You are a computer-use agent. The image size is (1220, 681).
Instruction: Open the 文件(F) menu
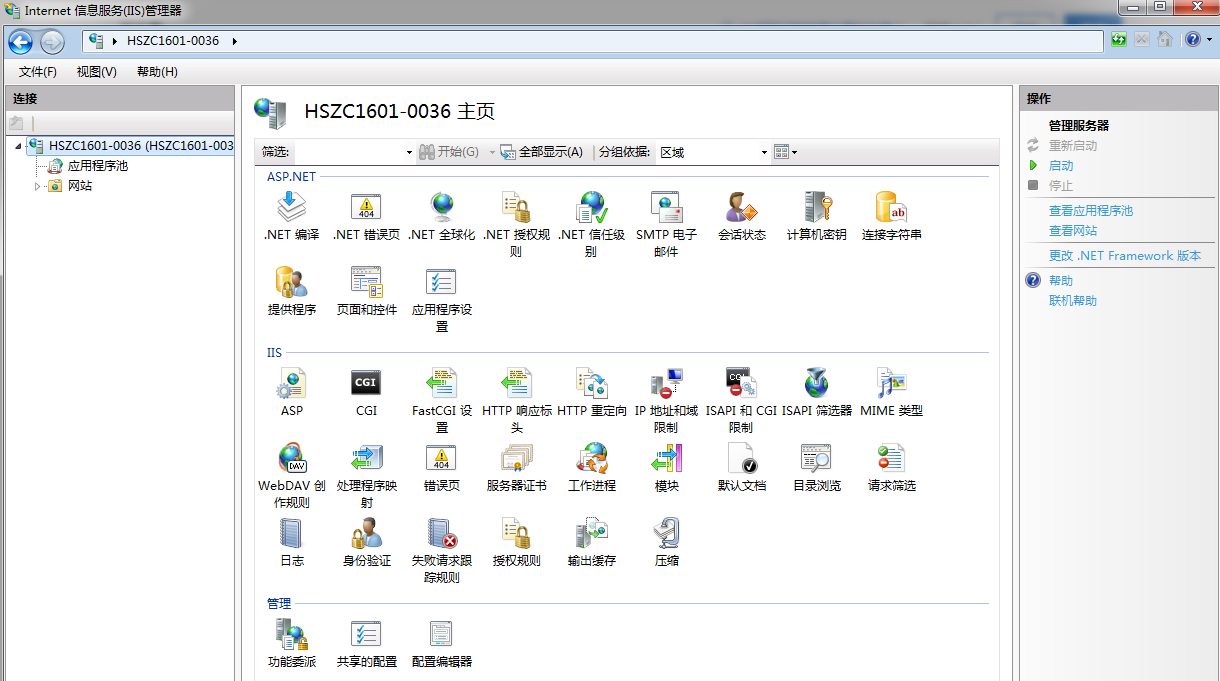click(38, 72)
